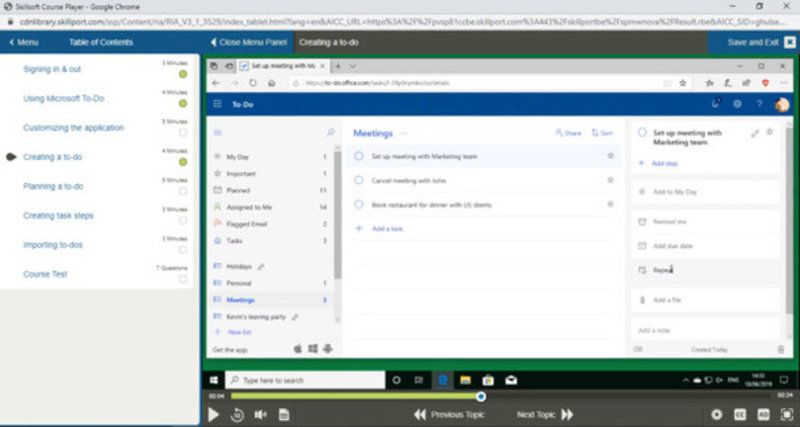Click the video progress slider handle

pos(481,396)
